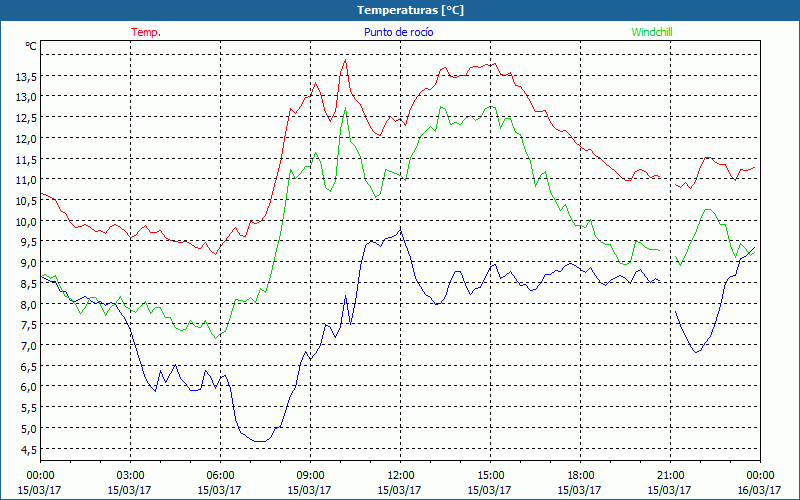The height and width of the screenshot is (500, 800).
Task: Click the 6,0 y-axis value
Action: (x=29, y=387)
